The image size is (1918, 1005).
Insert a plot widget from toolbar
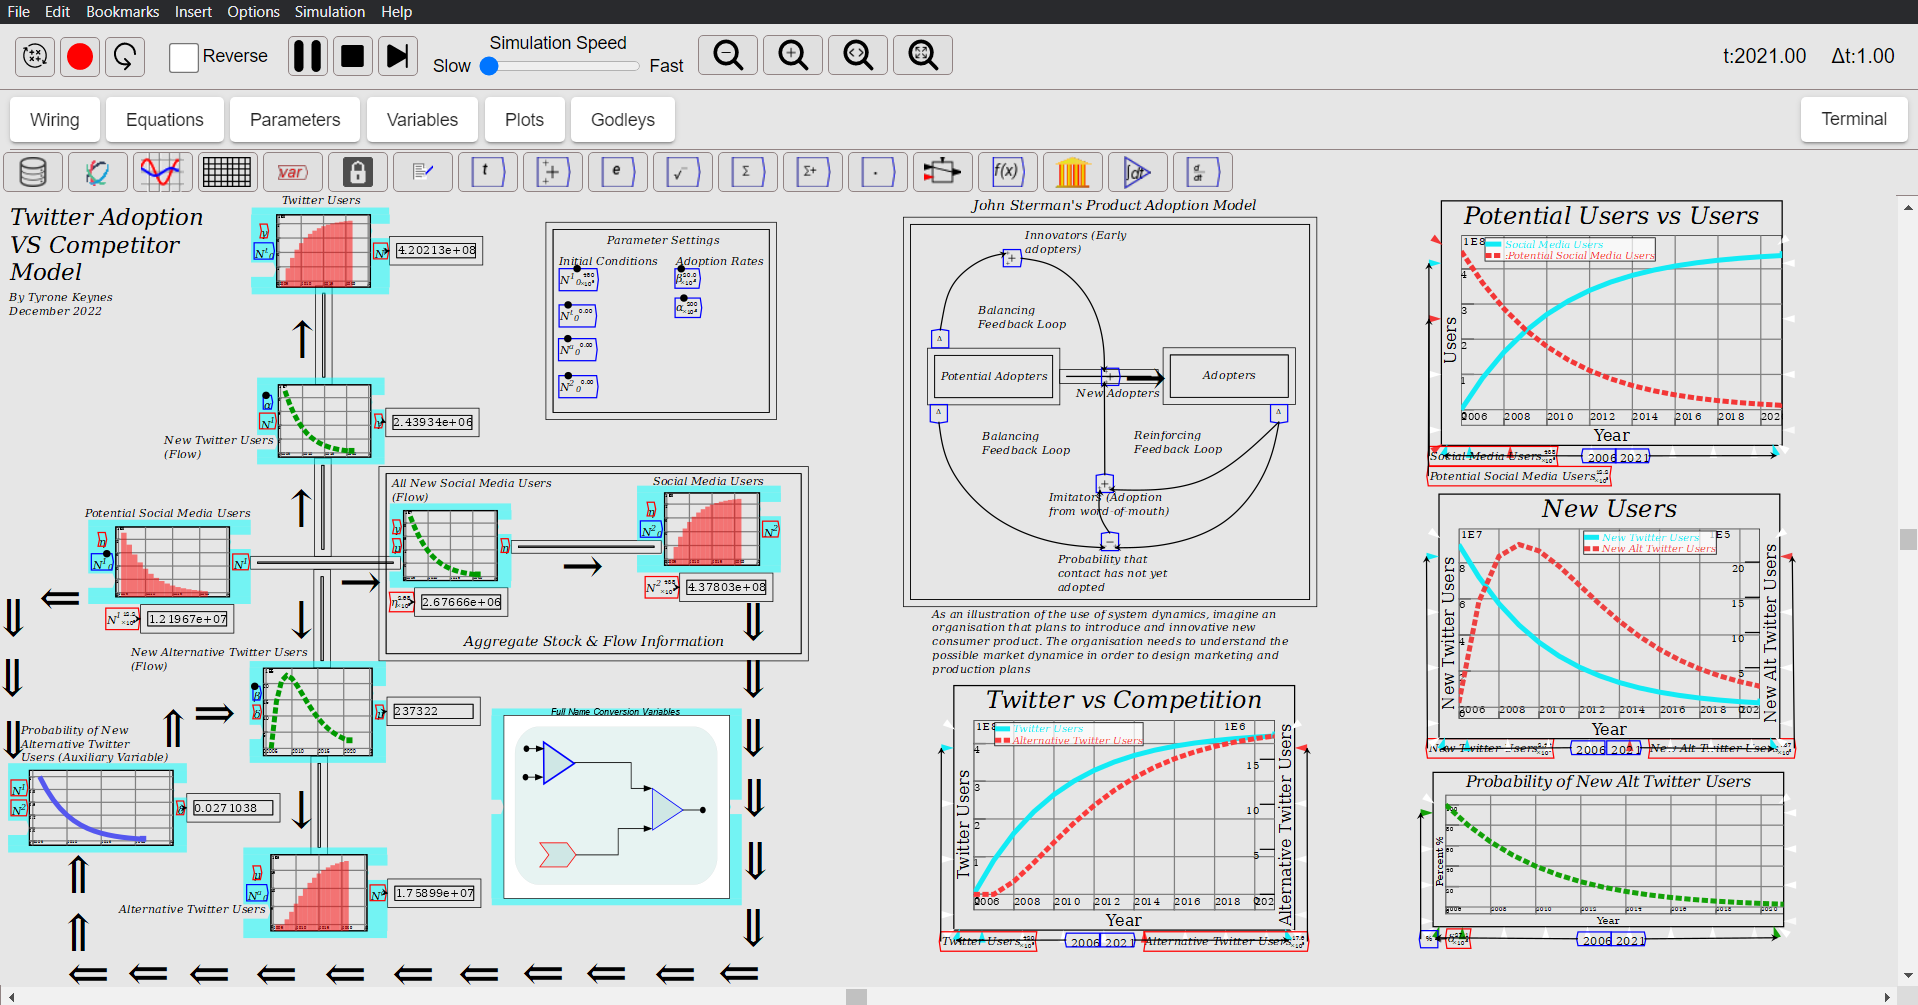point(162,172)
